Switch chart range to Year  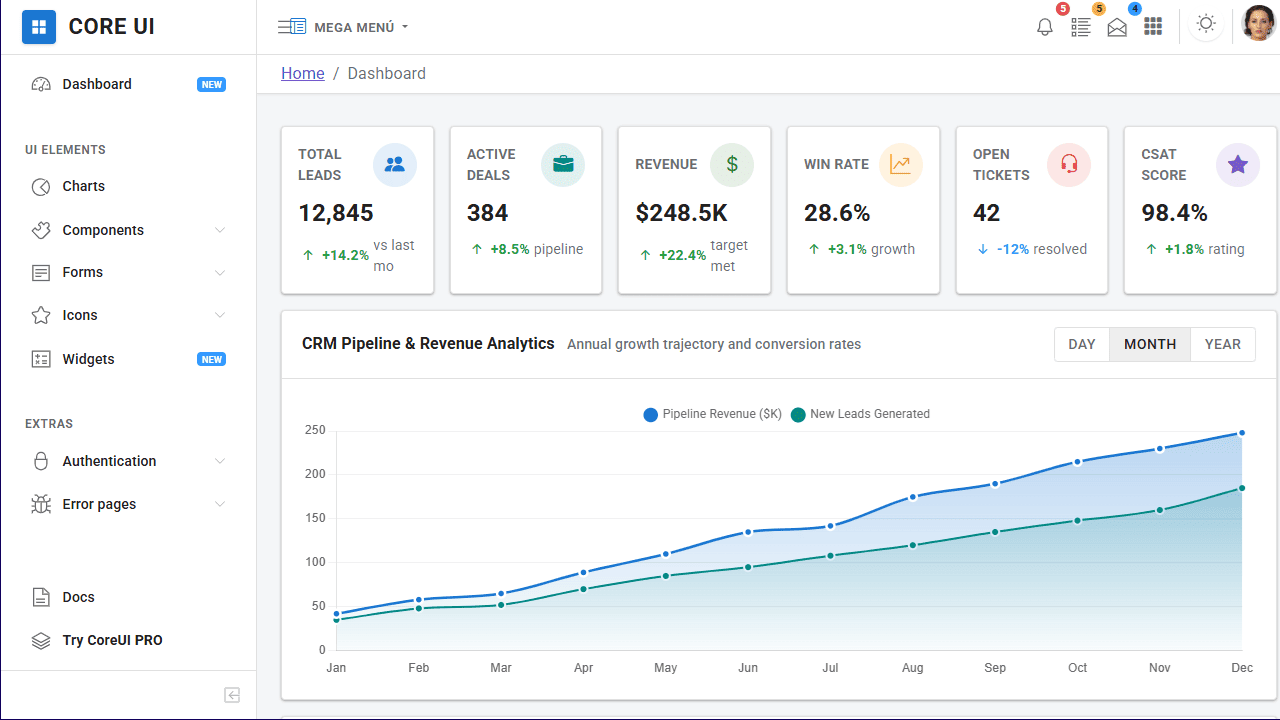pyautogui.click(x=1223, y=344)
